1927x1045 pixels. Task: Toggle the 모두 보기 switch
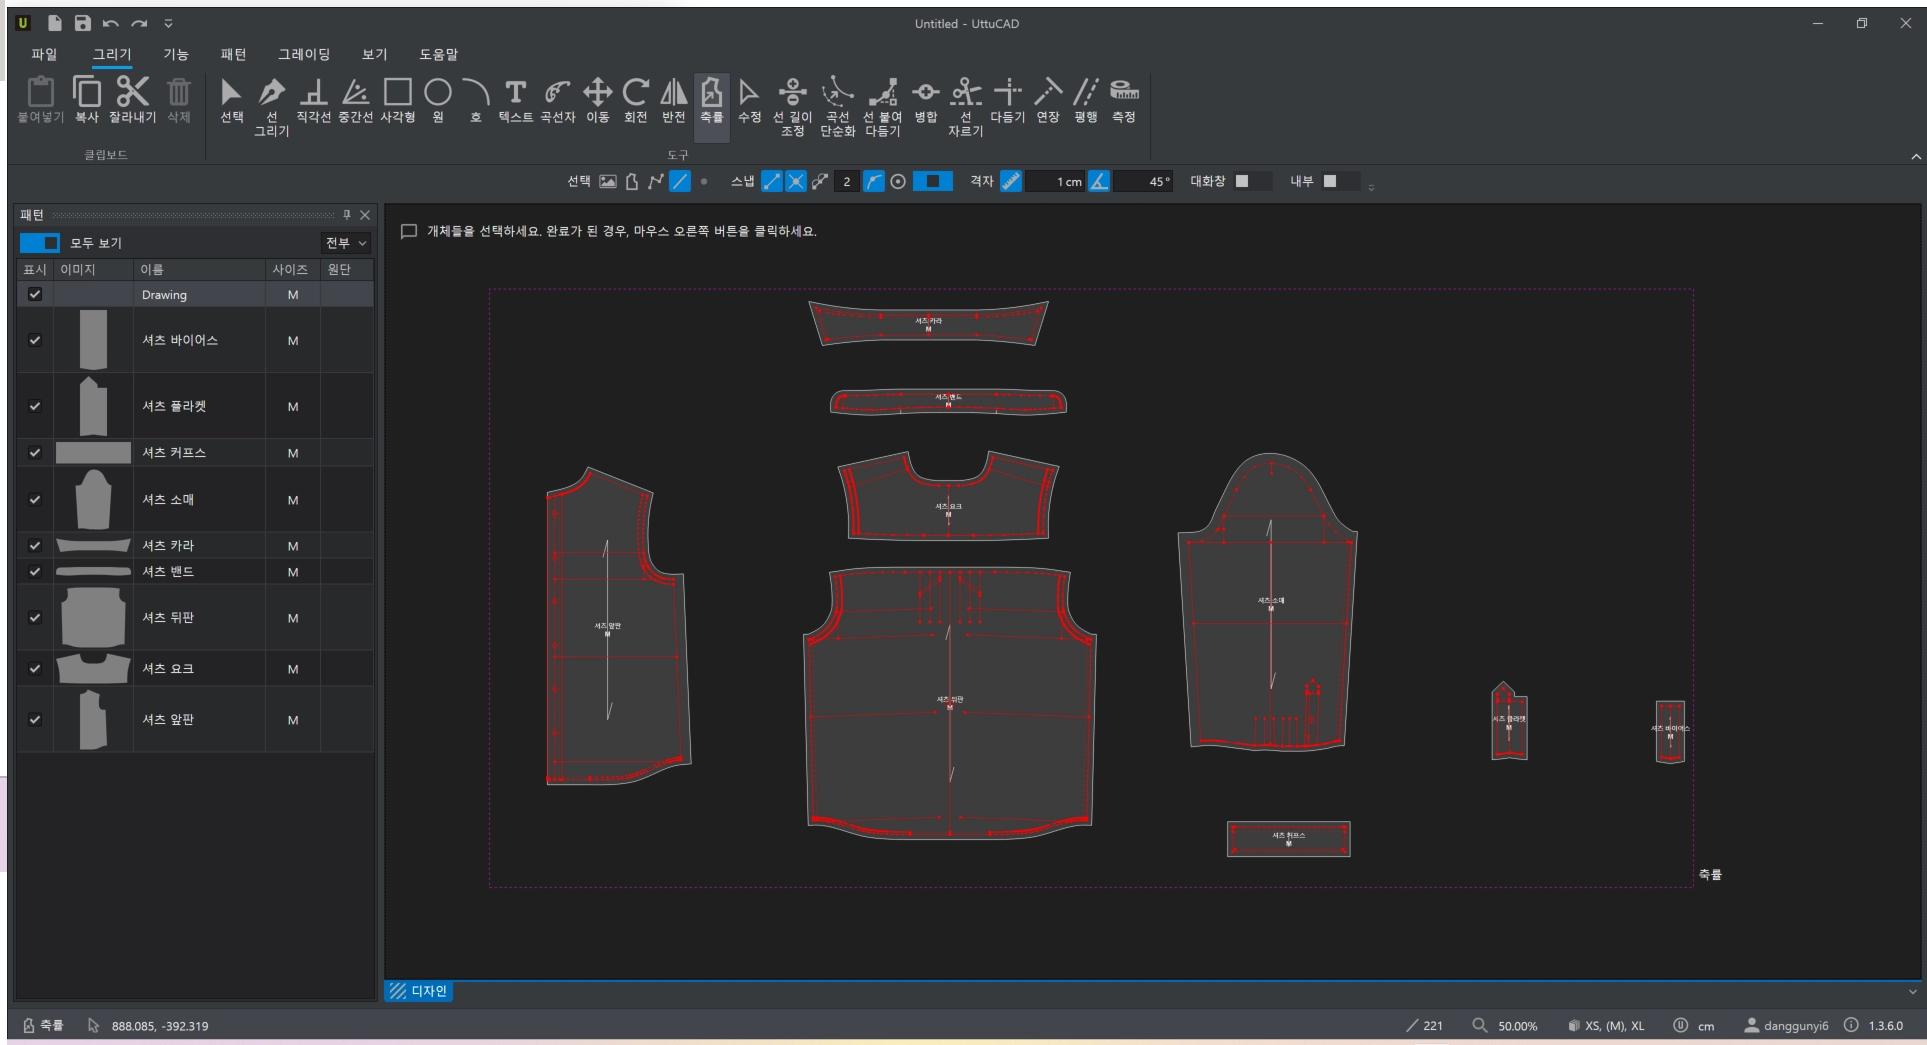tap(40, 243)
